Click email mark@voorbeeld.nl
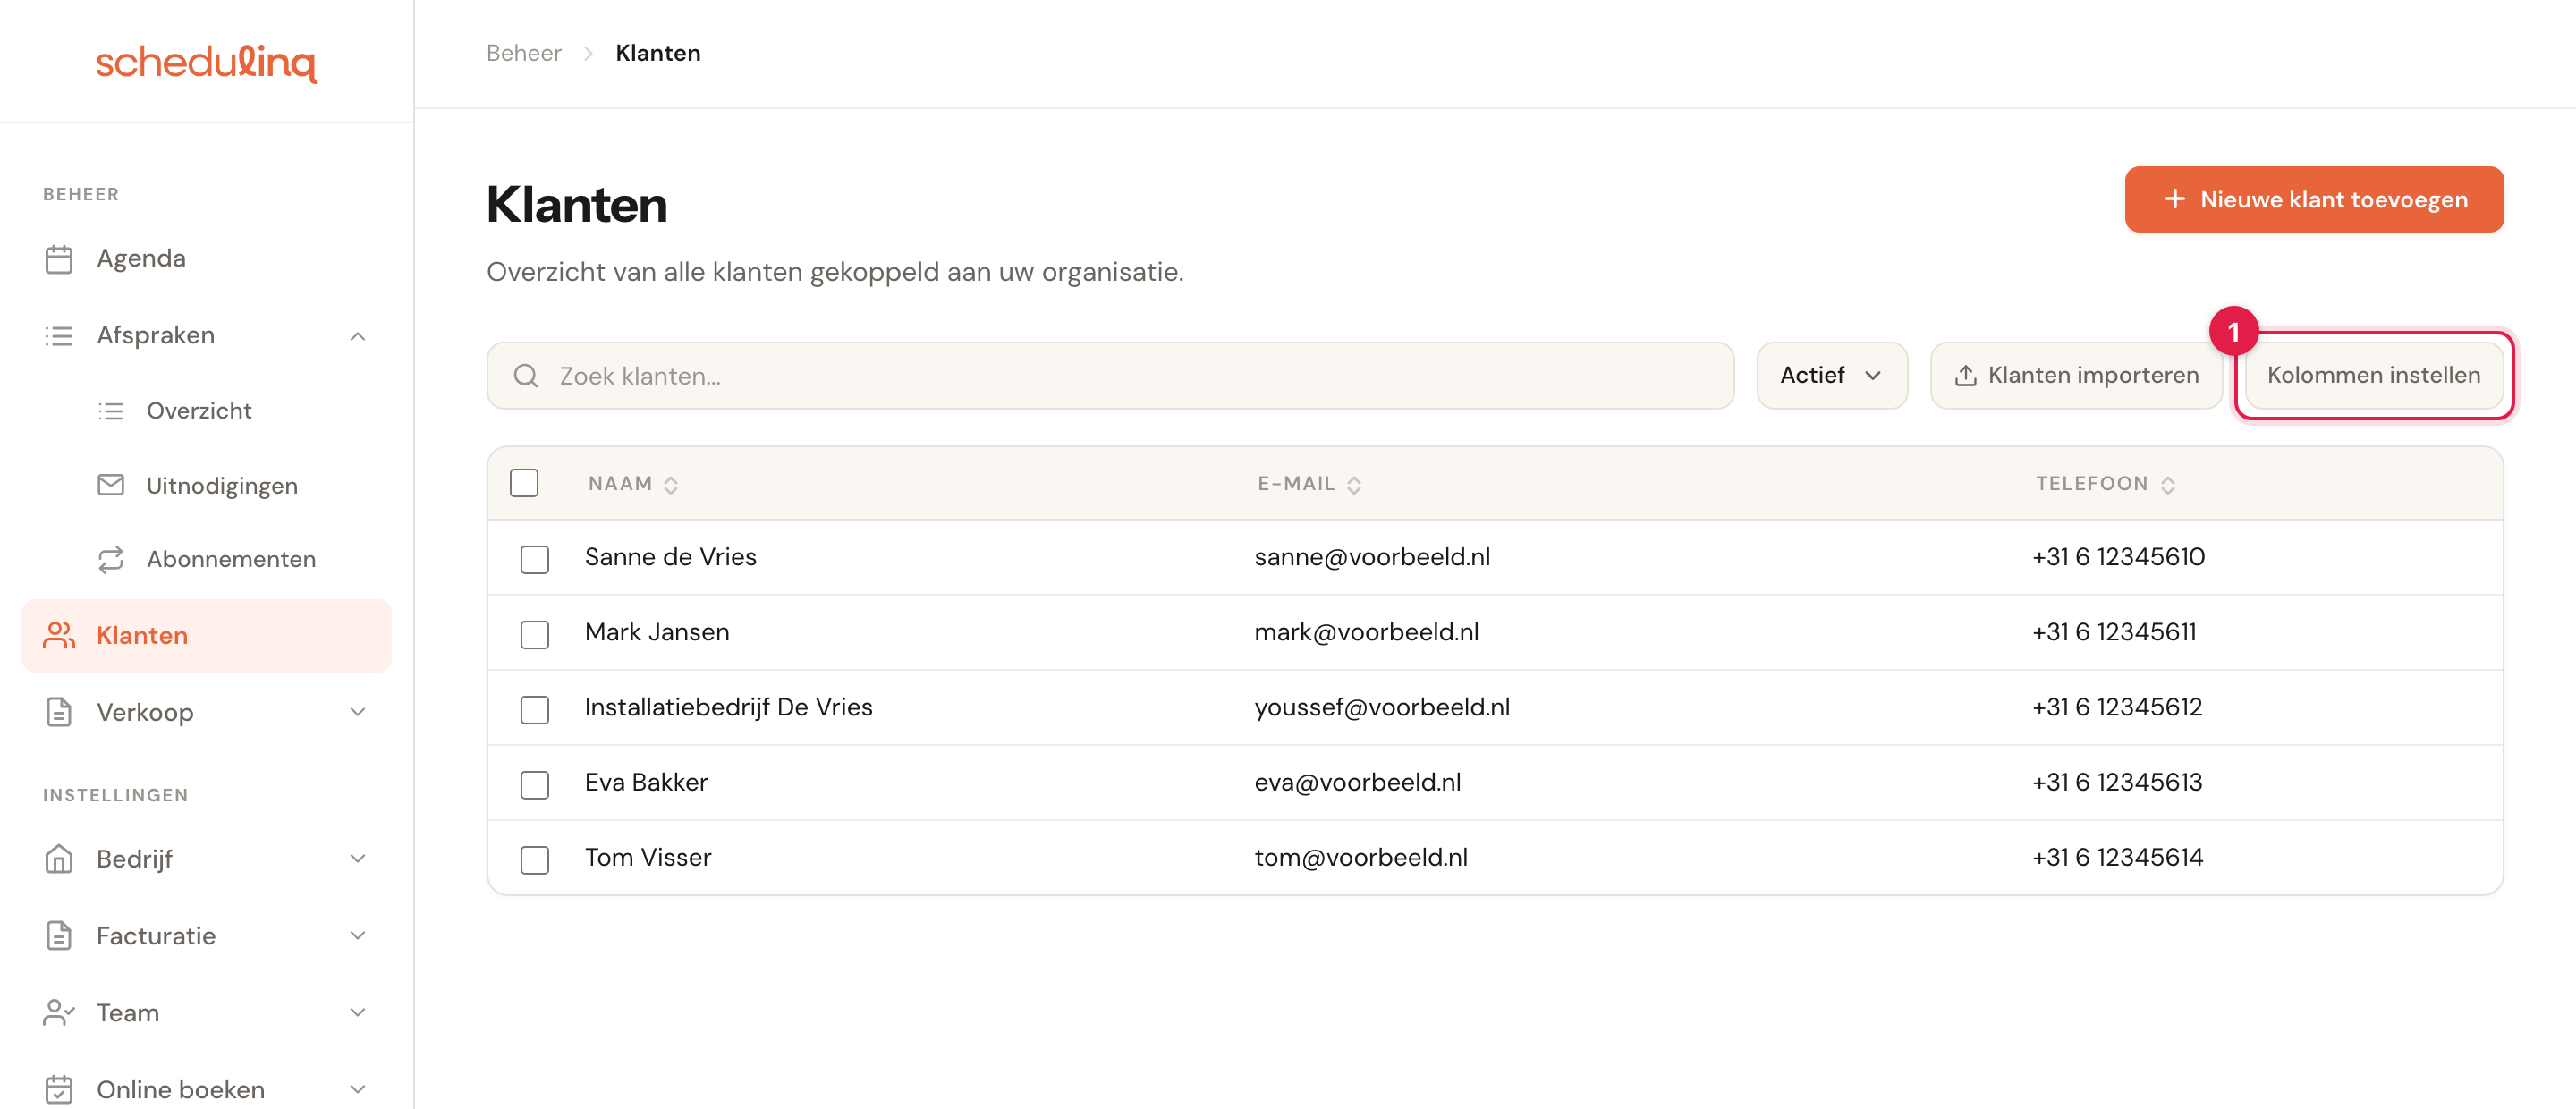This screenshot has width=2576, height=1109. (1366, 632)
